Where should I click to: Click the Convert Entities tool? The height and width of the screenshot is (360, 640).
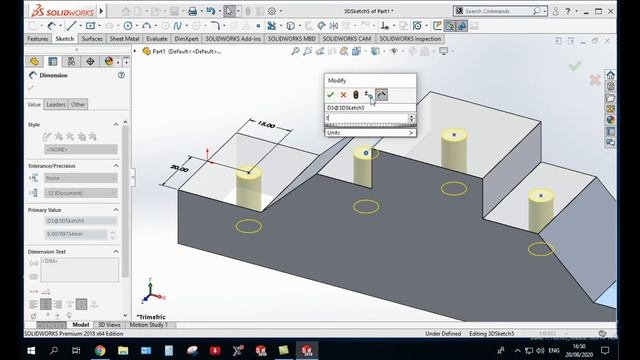(291, 26)
